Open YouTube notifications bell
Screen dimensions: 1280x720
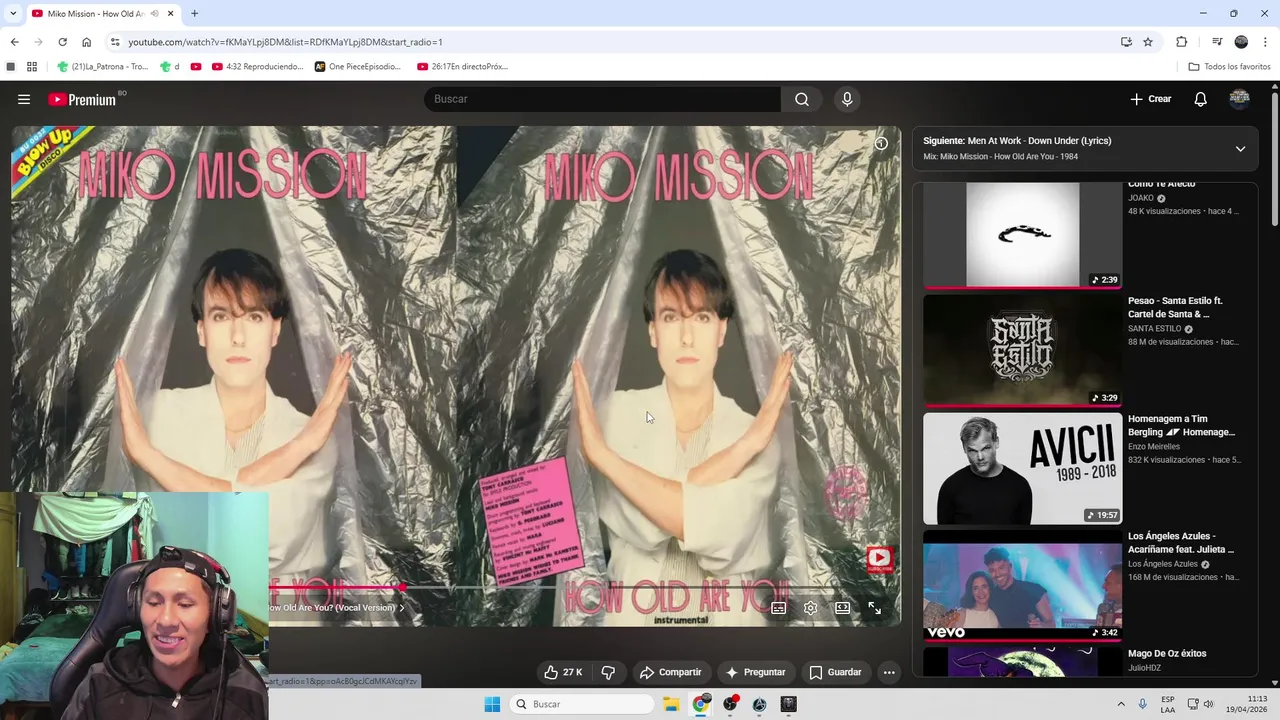1200,99
